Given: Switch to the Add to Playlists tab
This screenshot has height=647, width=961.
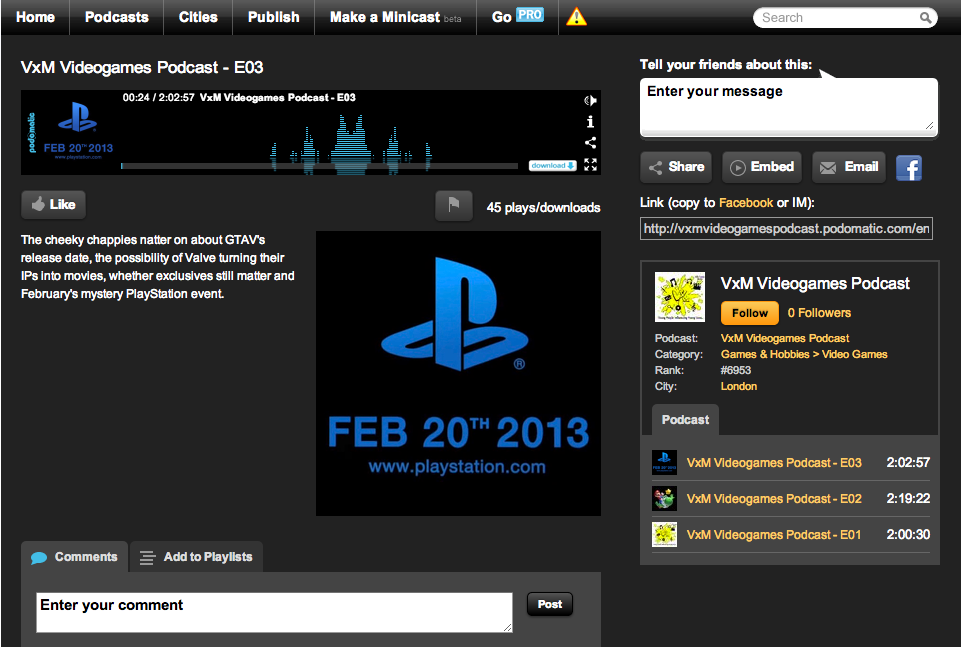Looking at the screenshot, I should (196, 557).
